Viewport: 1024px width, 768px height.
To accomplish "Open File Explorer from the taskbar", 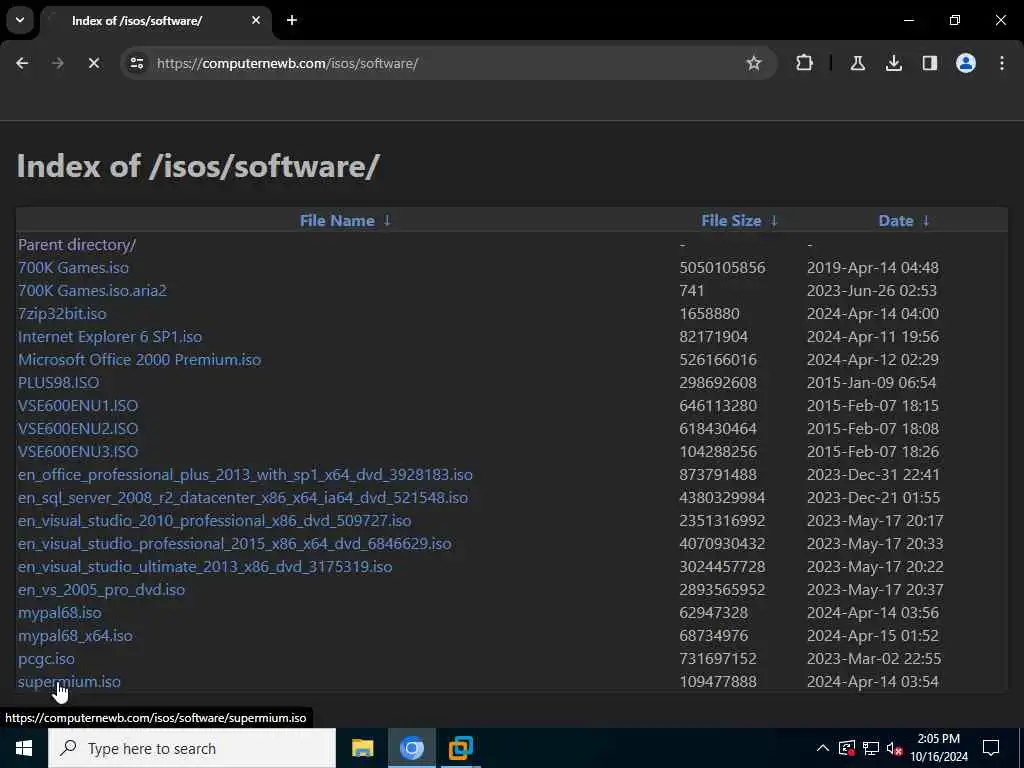I will point(362,748).
